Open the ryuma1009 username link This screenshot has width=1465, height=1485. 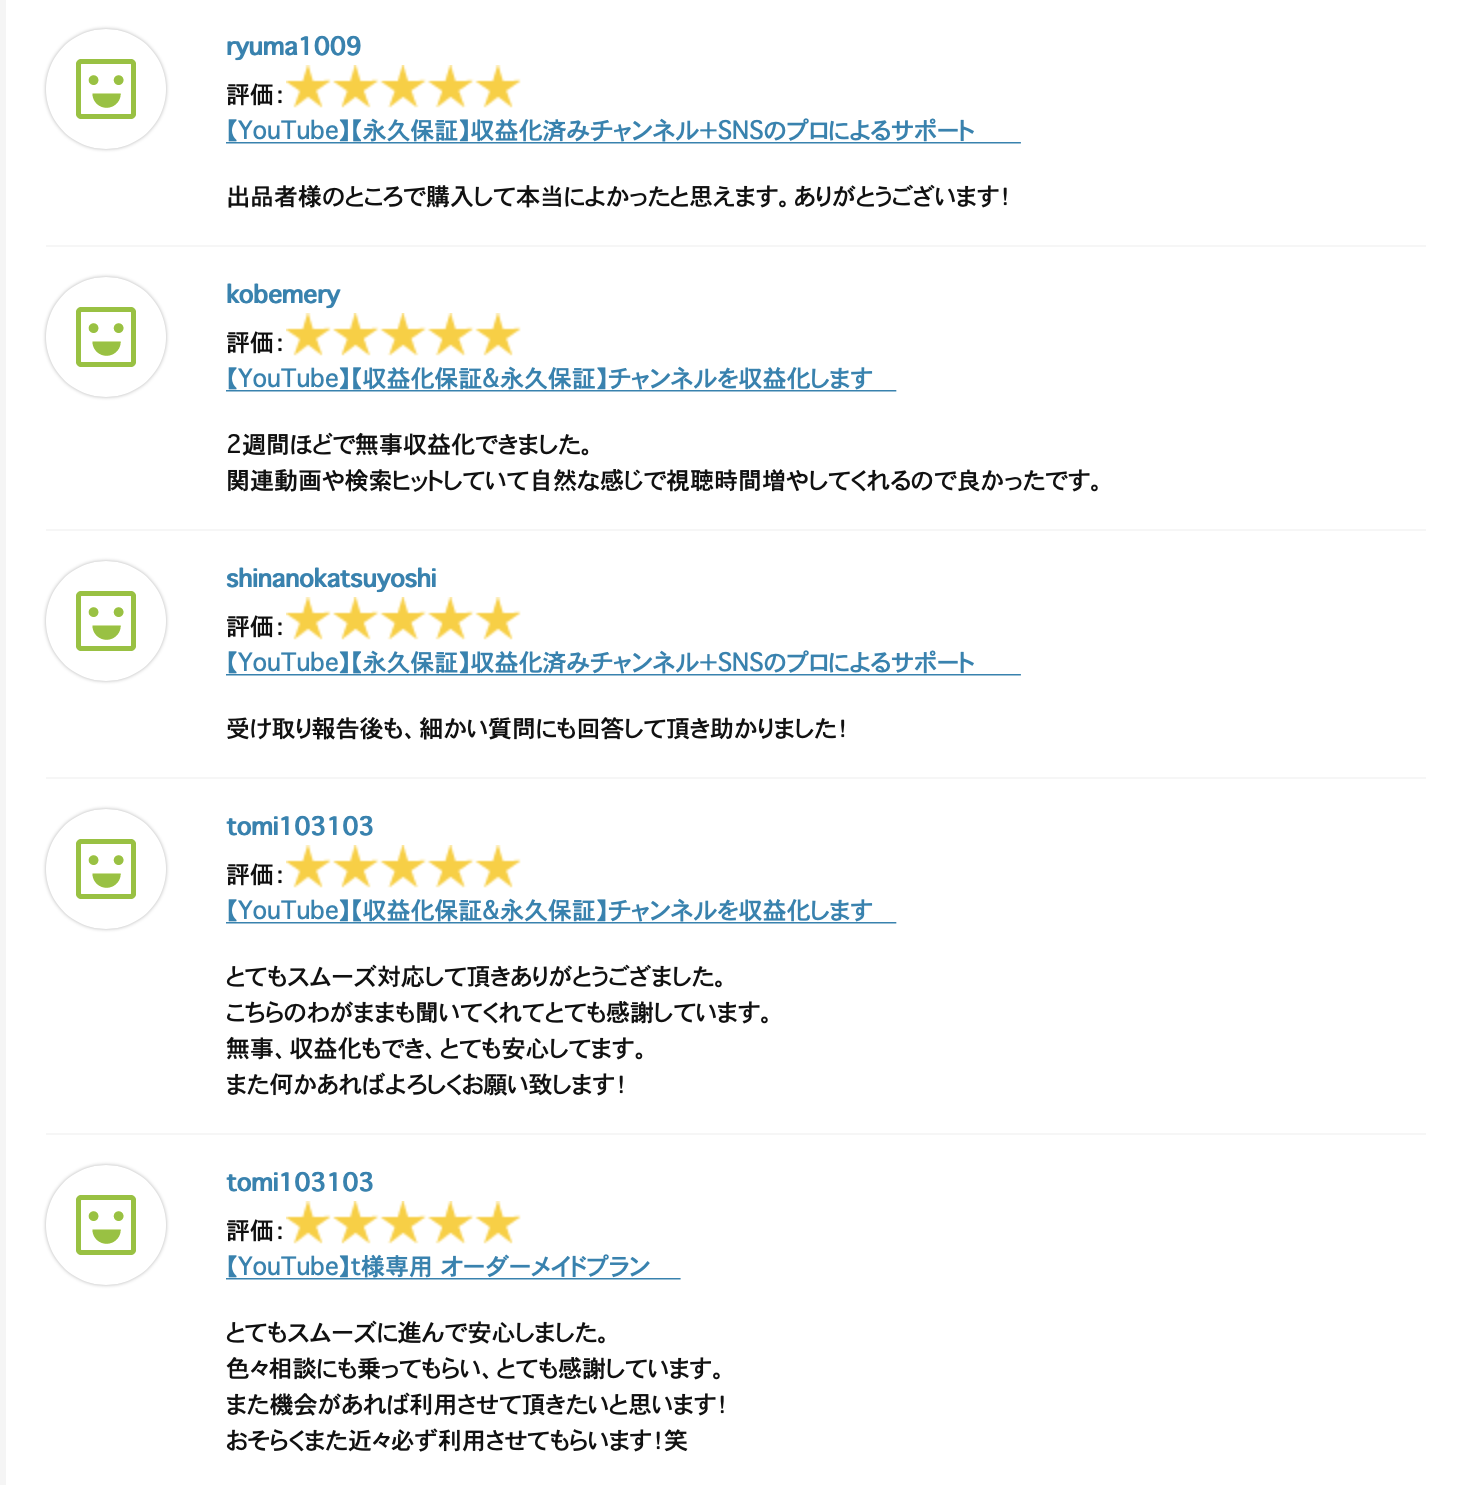[x=293, y=46]
